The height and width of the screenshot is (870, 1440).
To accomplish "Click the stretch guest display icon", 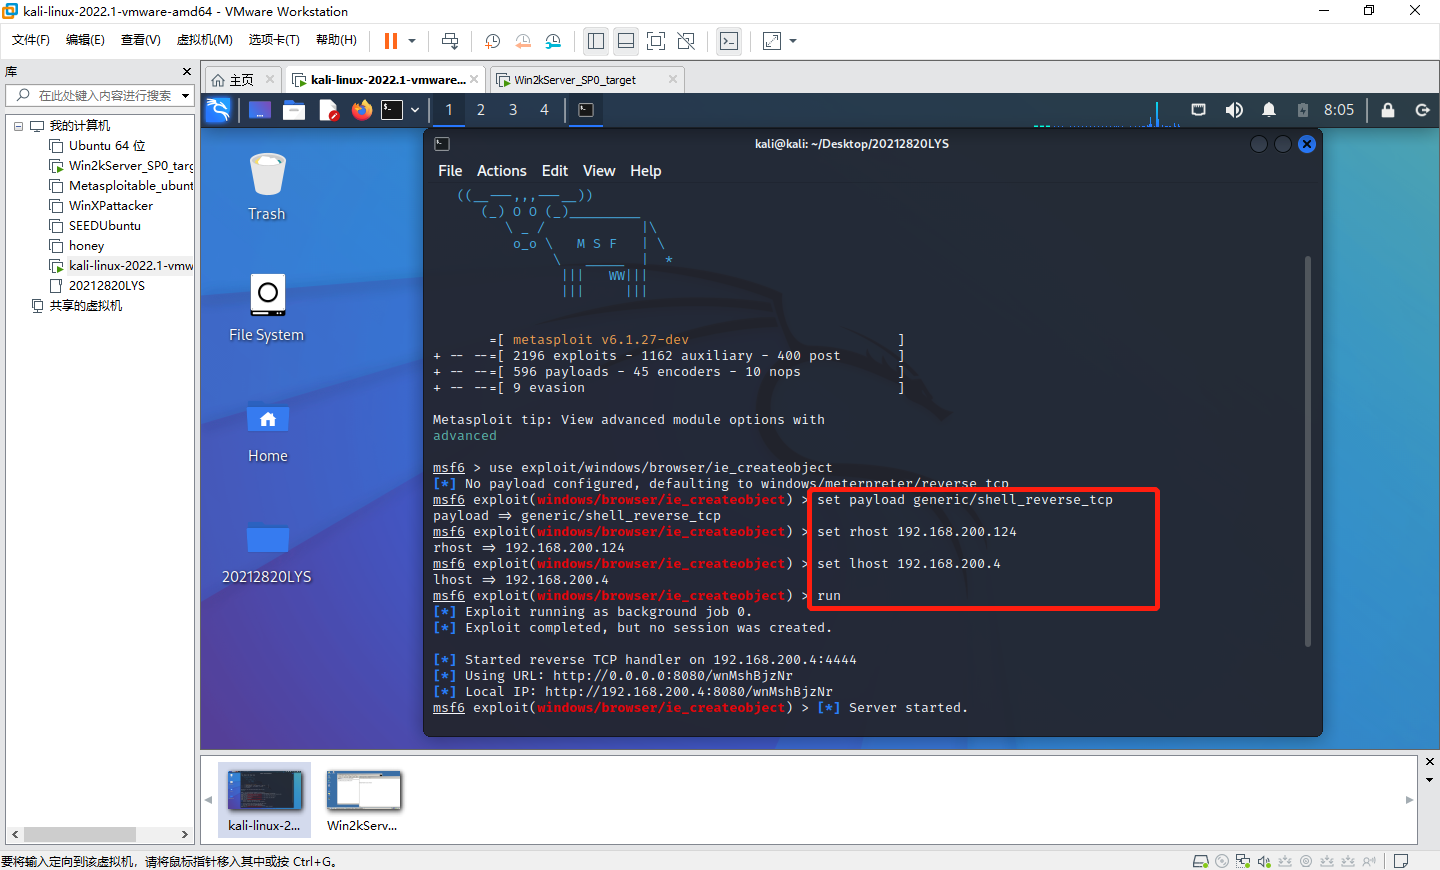I will tap(772, 41).
